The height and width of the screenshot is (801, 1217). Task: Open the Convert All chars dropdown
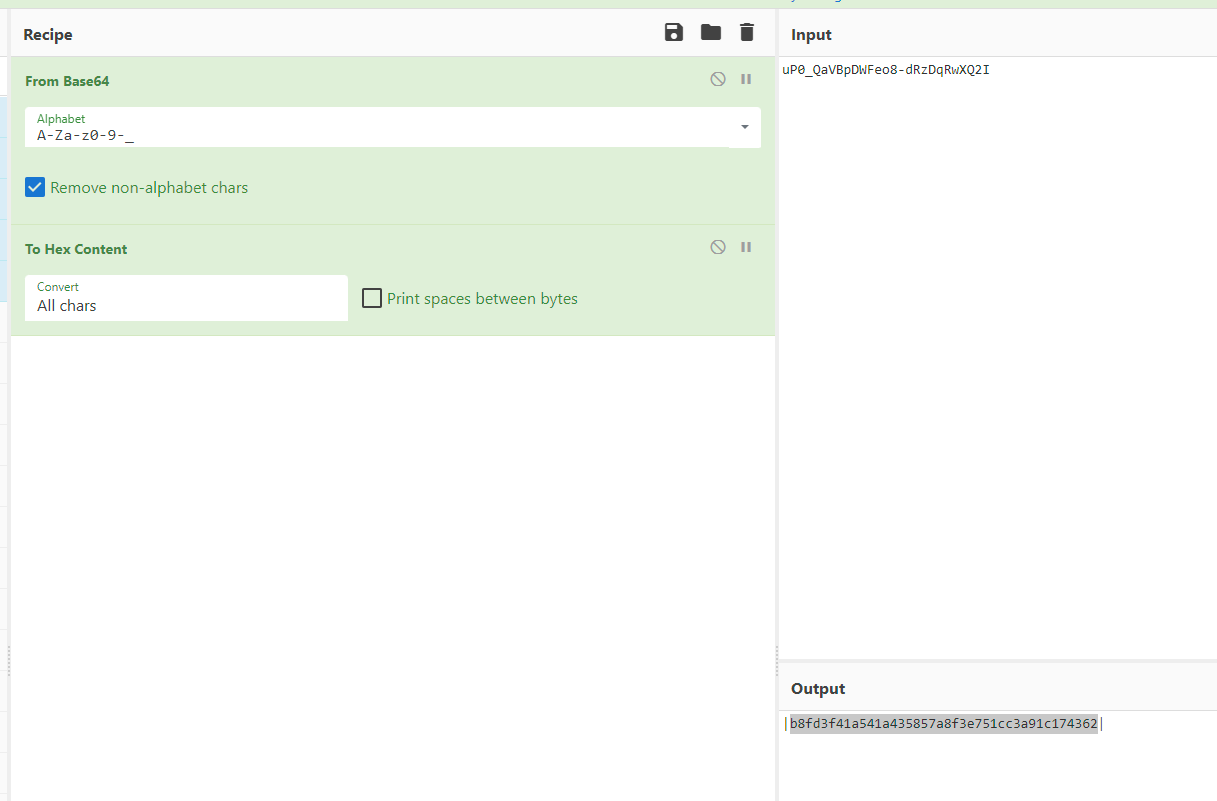[186, 298]
